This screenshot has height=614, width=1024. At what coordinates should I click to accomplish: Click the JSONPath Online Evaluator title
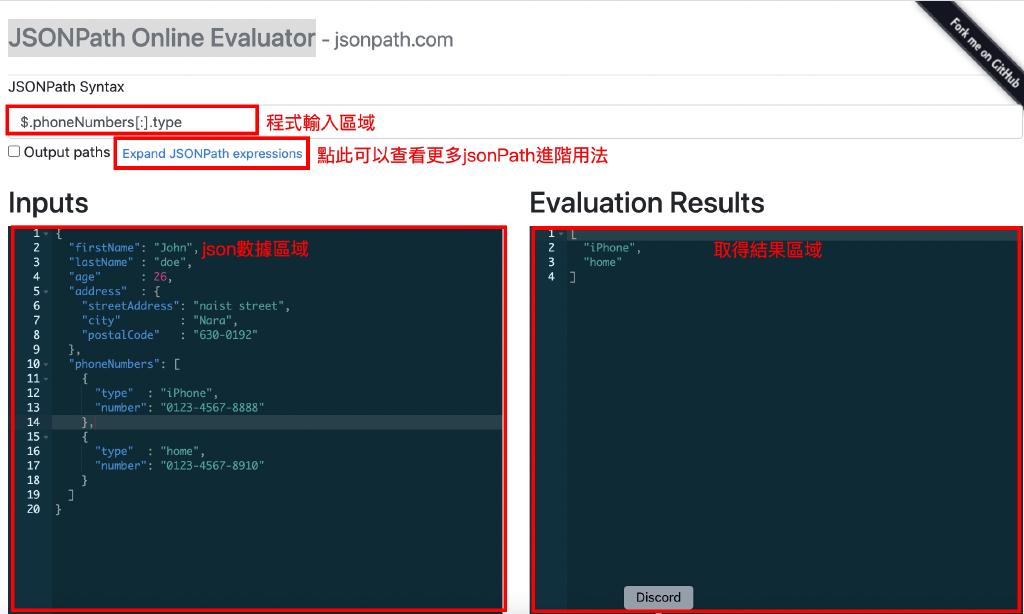tap(162, 39)
